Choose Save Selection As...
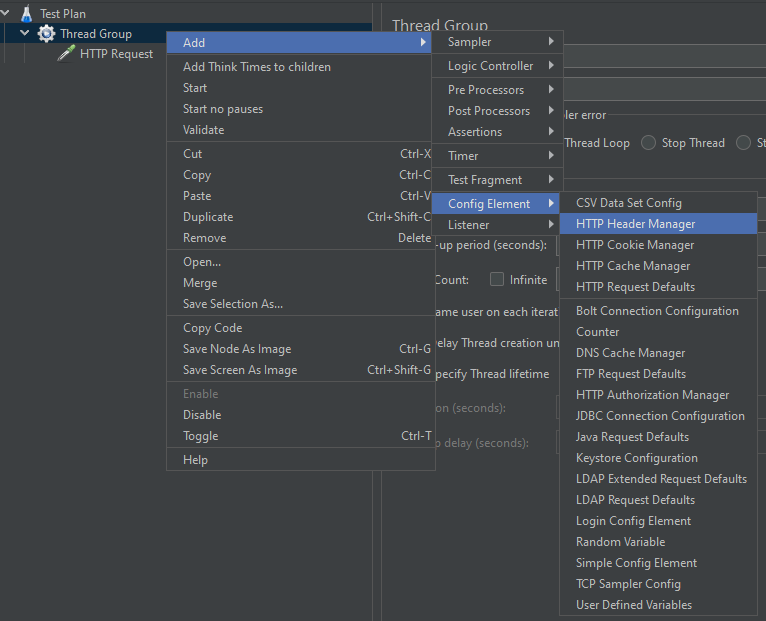Screen dimensions: 766x621 [300, 304]
